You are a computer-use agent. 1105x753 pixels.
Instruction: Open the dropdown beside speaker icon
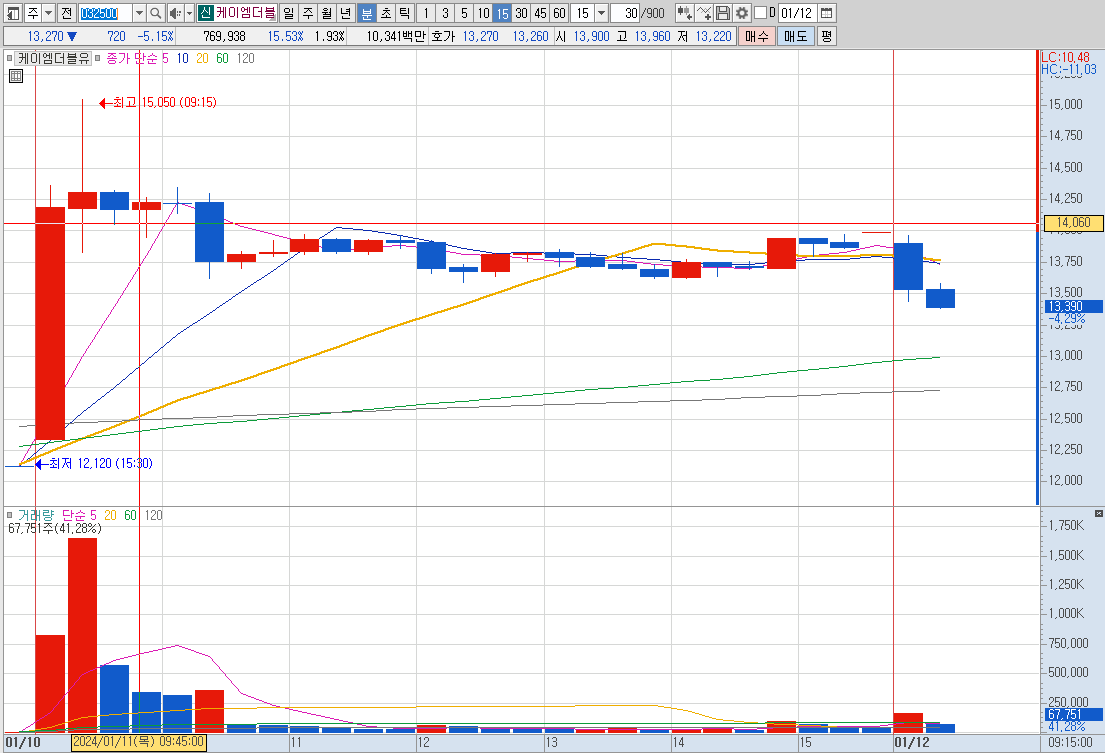pyautogui.click(x=189, y=13)
